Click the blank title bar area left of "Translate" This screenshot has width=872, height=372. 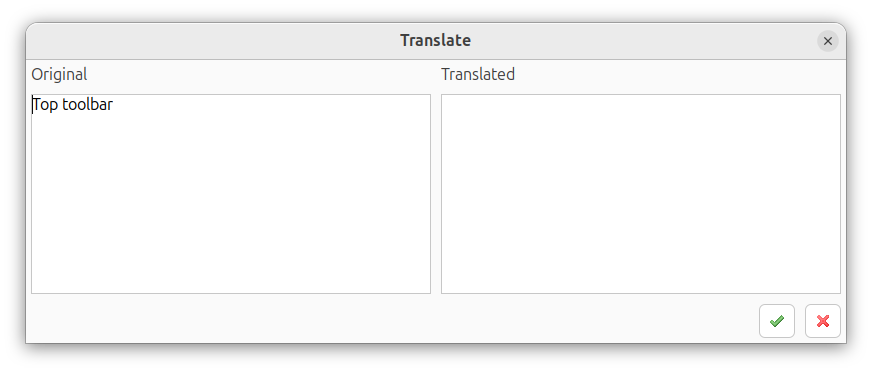[211, 41]
